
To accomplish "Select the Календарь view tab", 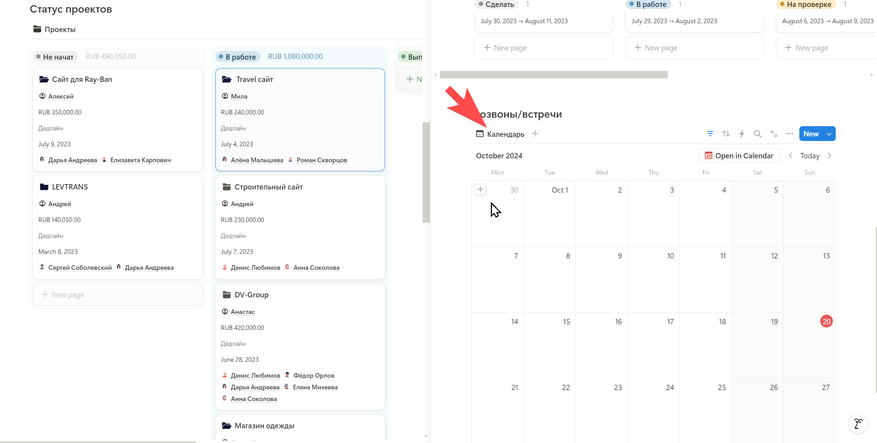I will coord(500,134).
